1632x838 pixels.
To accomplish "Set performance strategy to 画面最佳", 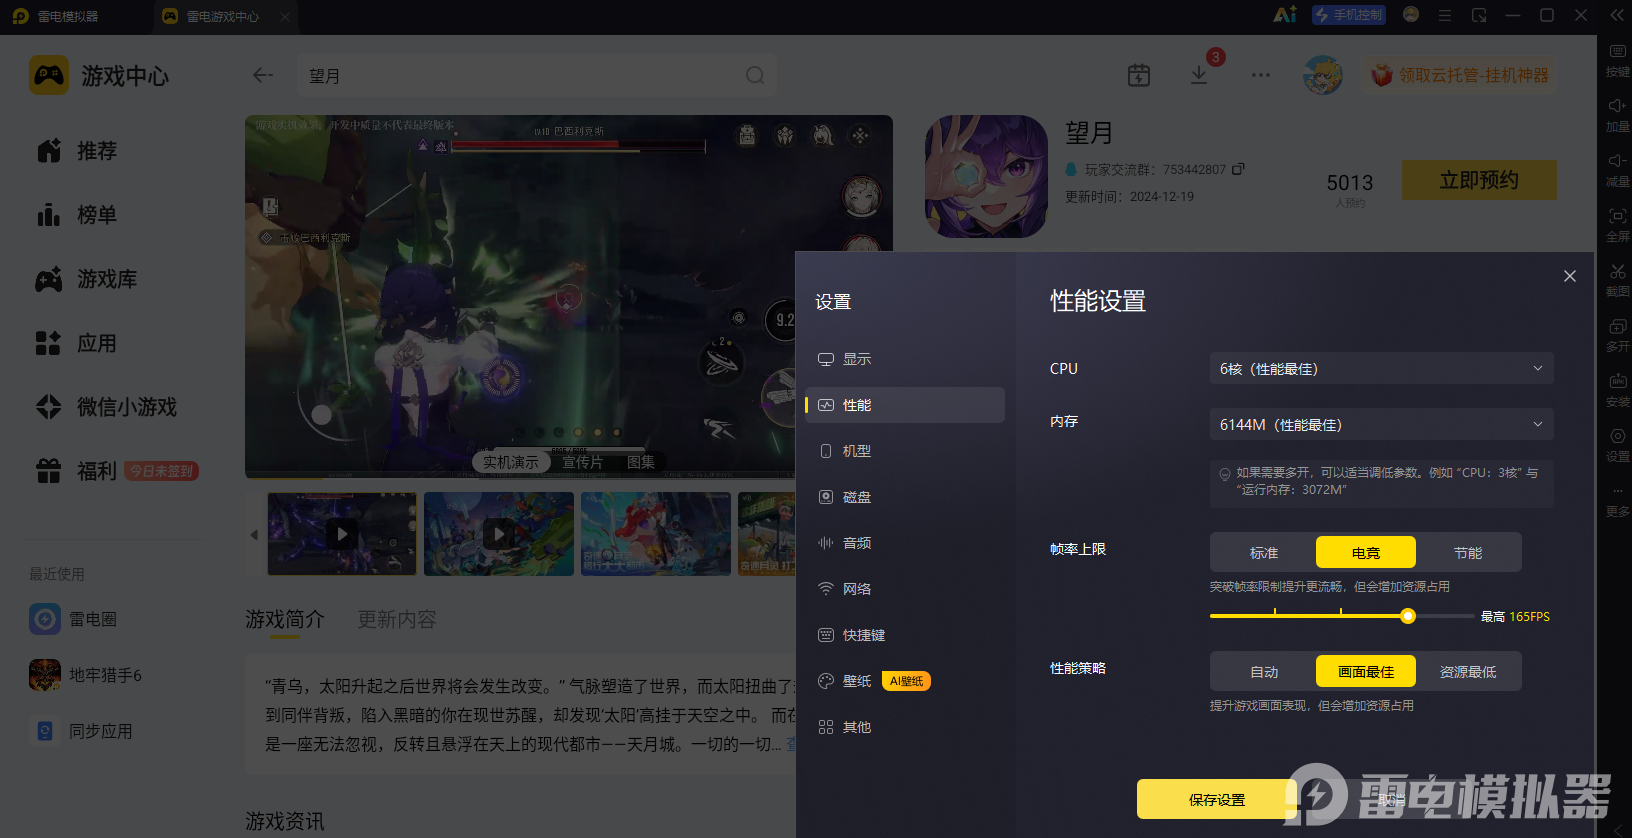I will coord(1366,671).
